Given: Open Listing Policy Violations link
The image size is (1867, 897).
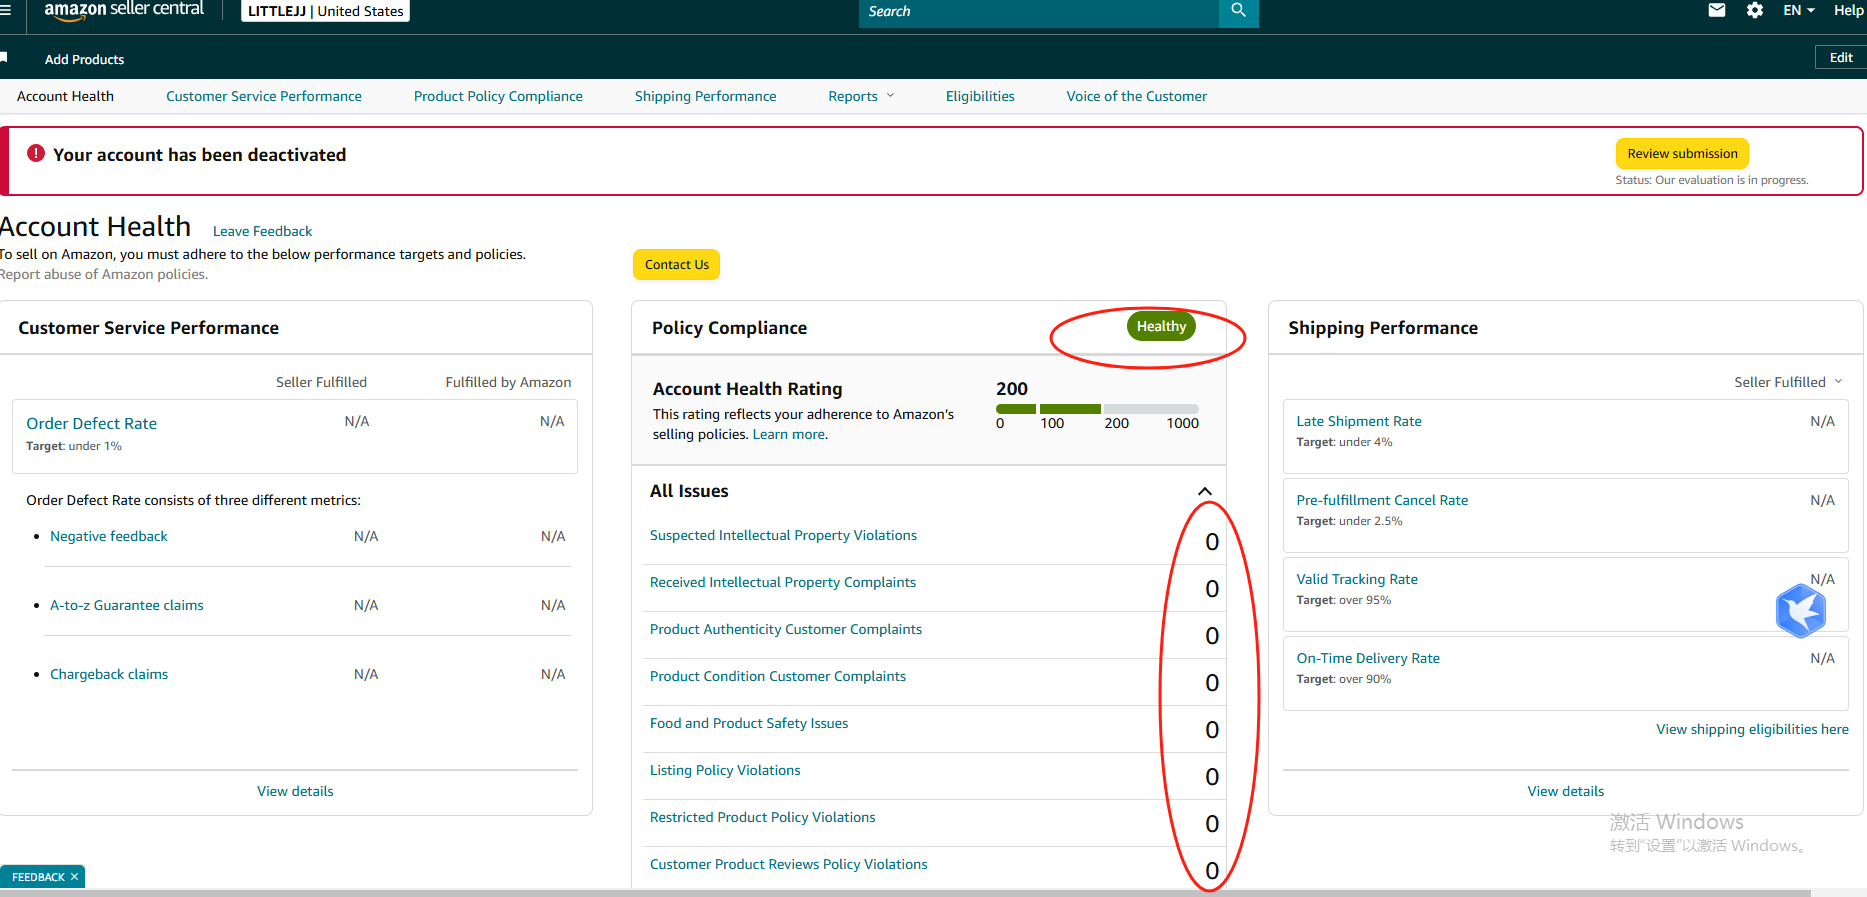Looking at the screenshot, I should pyautogui.click(x=725, y=770).
